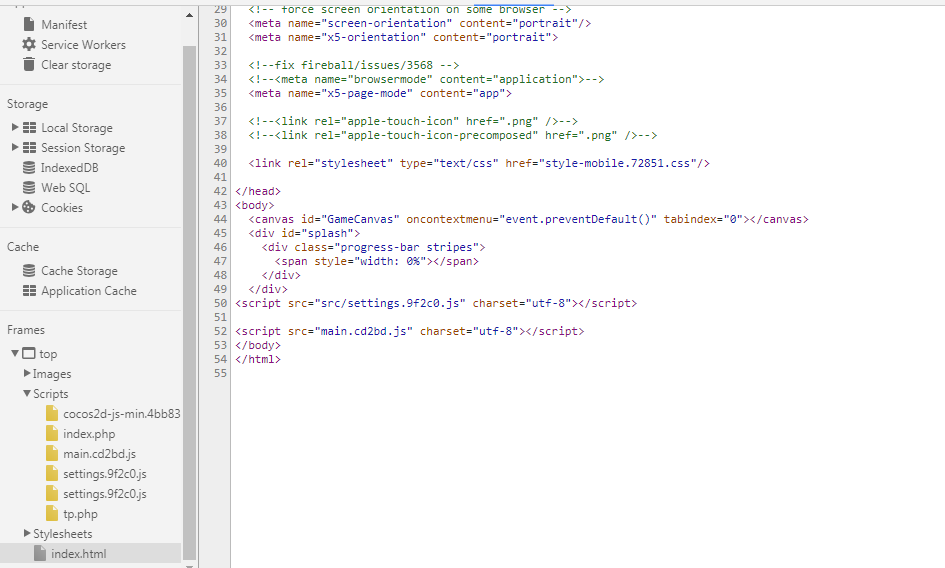The width and height of the screenshot is (945, 568).
Task: Expand the Images folder
Action: pyautogui.click(x=27, y=373)
